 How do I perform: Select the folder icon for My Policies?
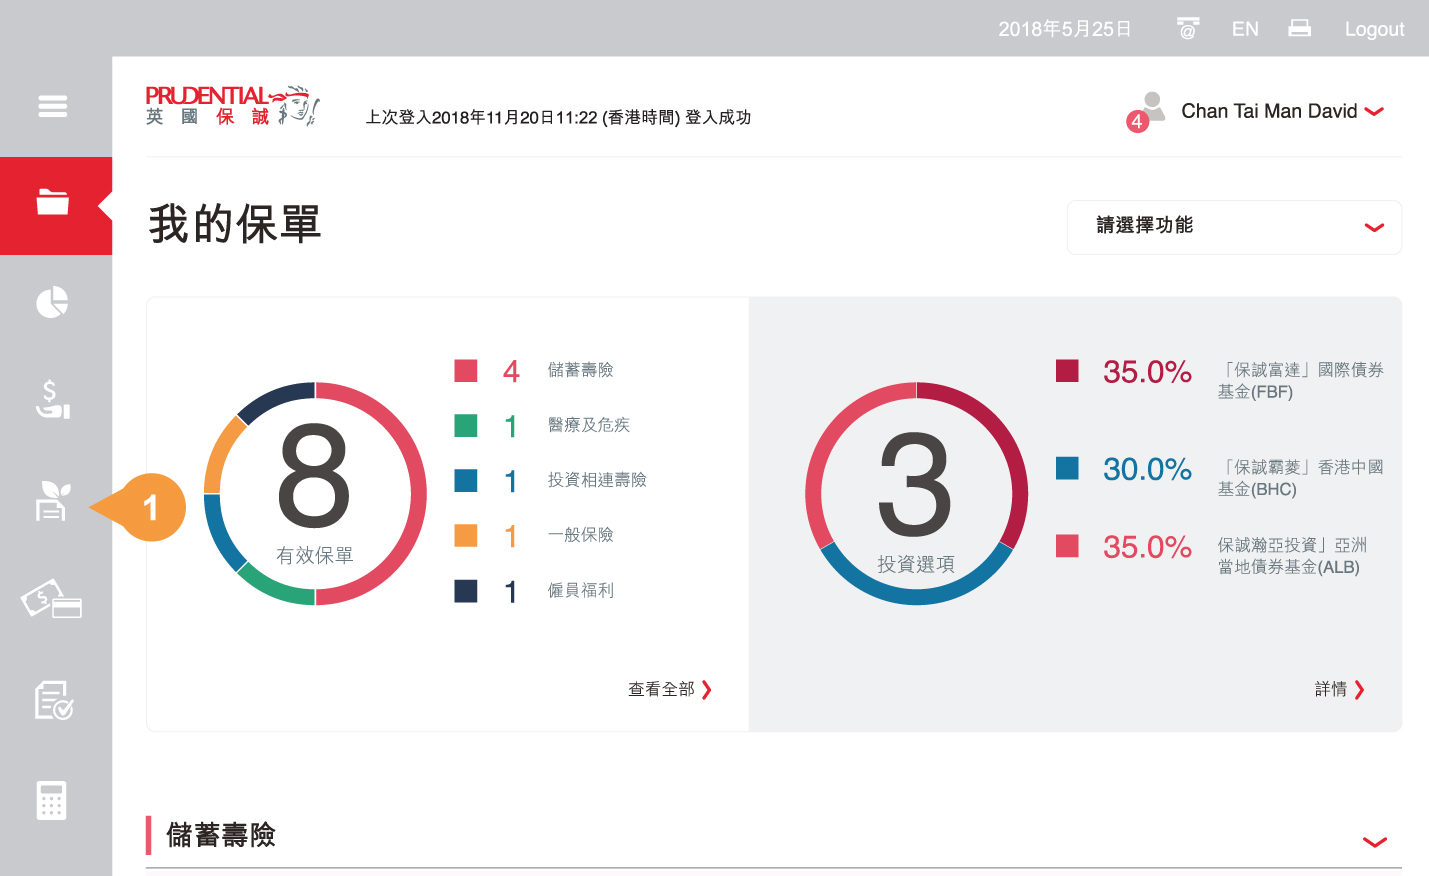pyautogui.click(x=53, y=203)
